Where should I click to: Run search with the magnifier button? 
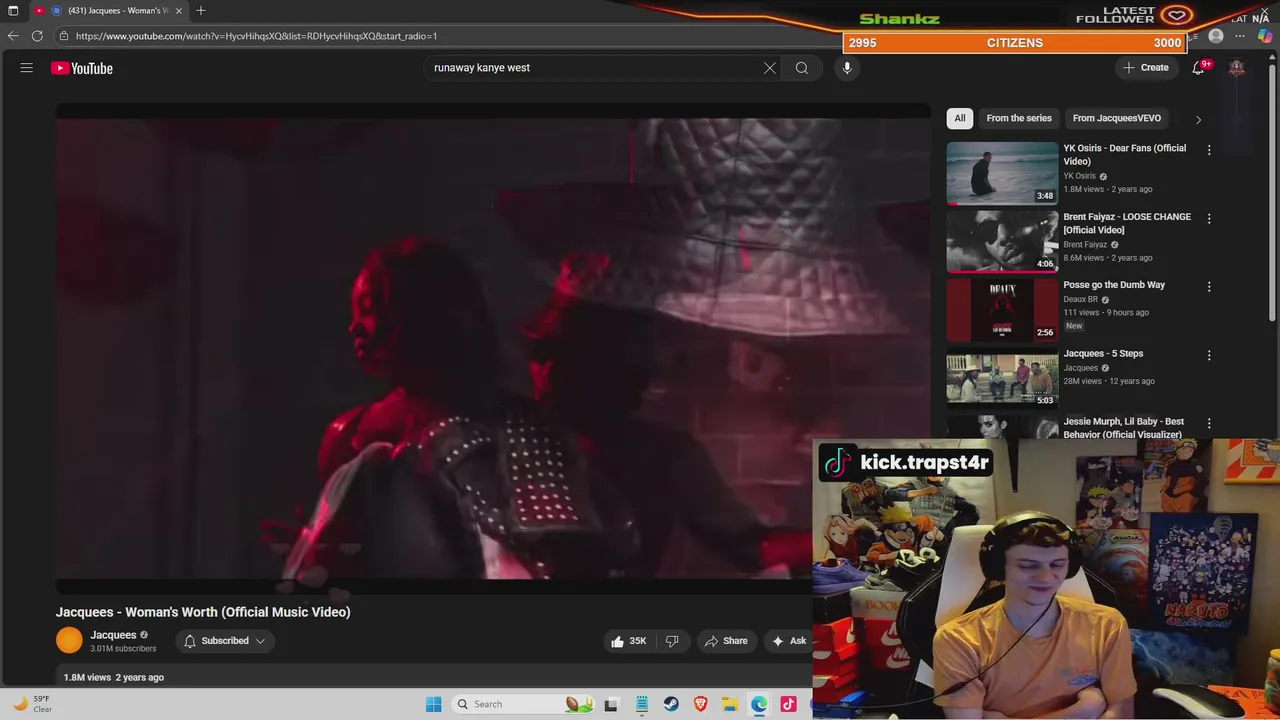[x=802, y=68]
